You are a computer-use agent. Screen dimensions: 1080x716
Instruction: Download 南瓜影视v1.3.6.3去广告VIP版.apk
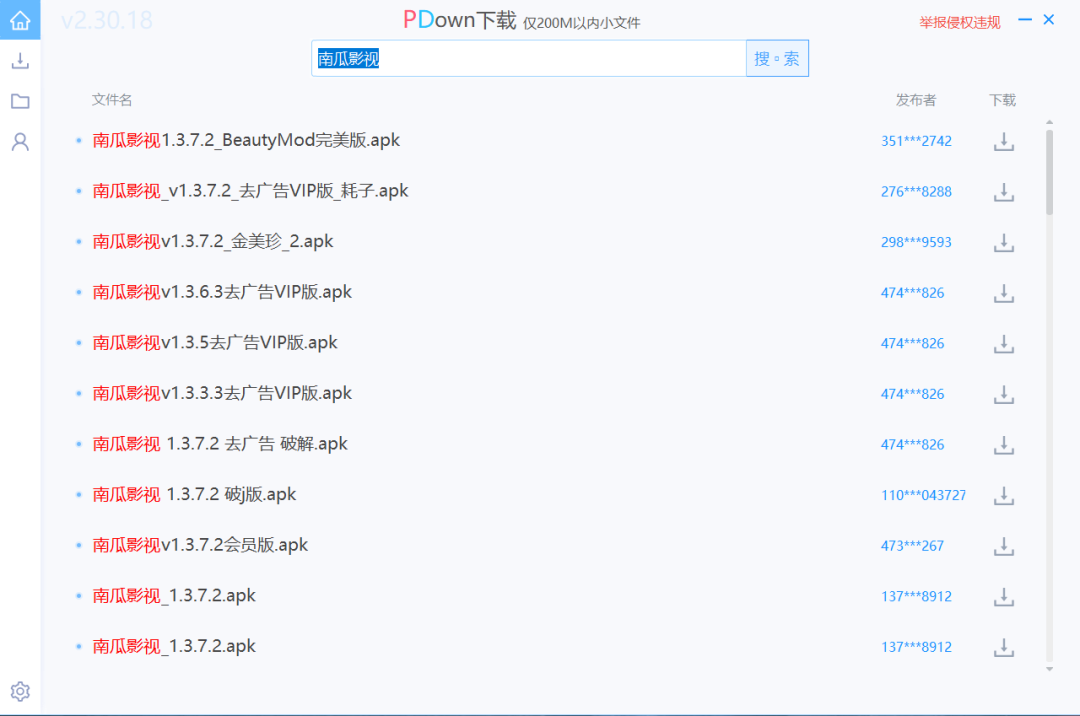[x=1004, y=293]
